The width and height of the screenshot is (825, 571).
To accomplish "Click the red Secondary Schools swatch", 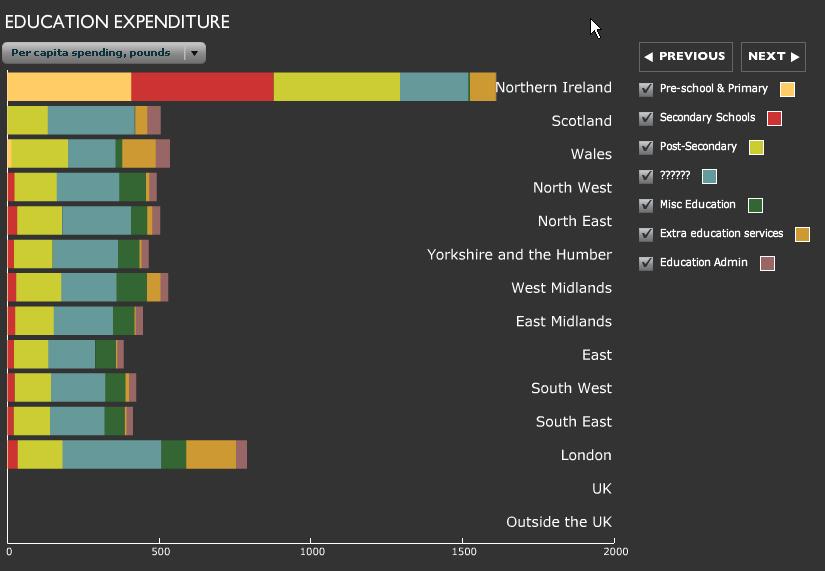I will (774, 119).
